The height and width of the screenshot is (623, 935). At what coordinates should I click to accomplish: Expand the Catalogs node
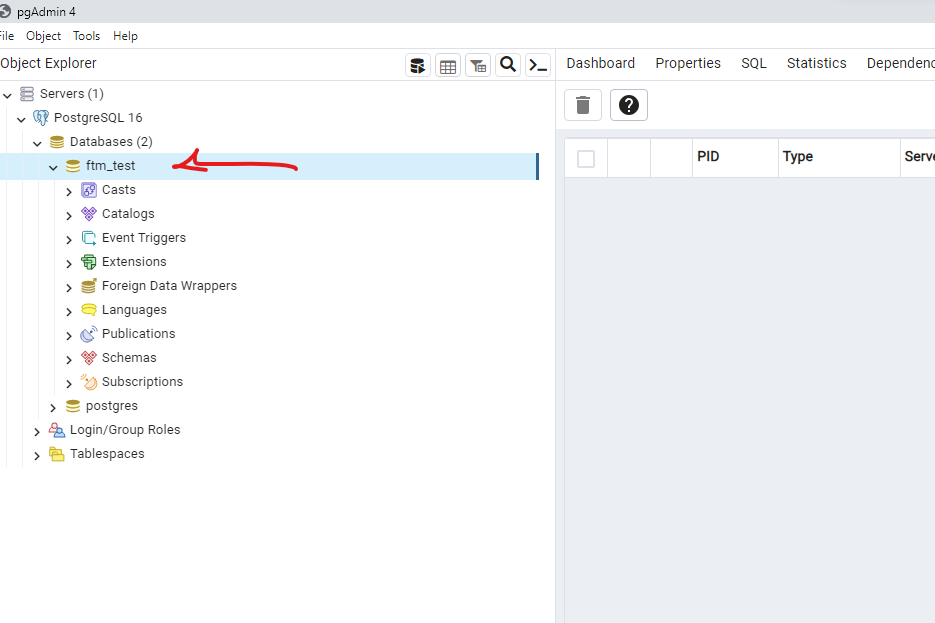click(69, 215)
